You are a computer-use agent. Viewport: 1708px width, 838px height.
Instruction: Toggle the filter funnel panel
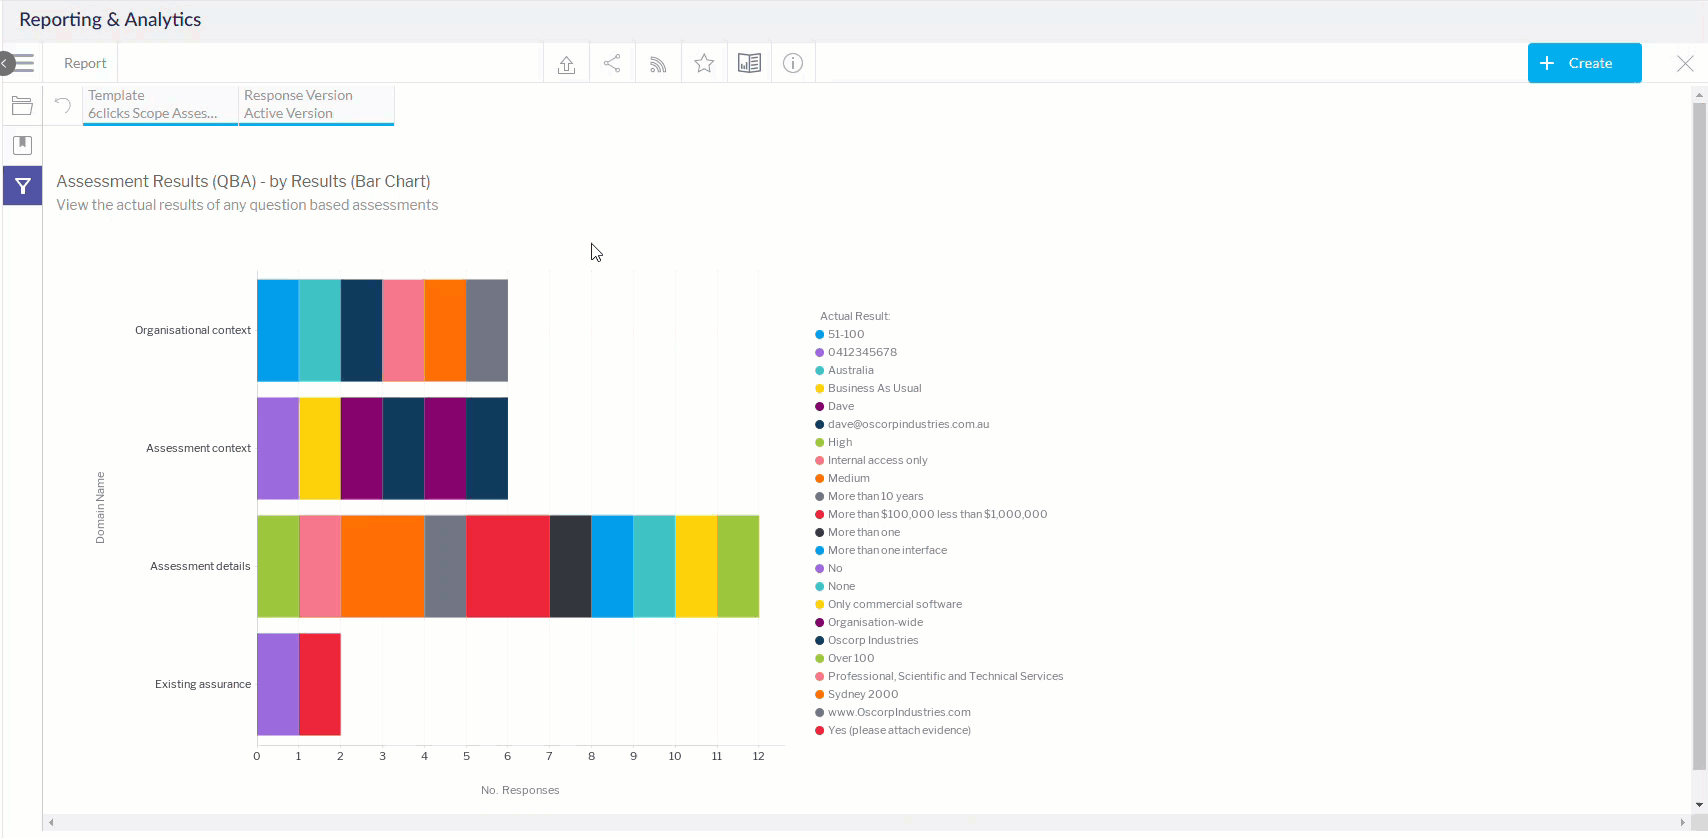click(22, 186)
